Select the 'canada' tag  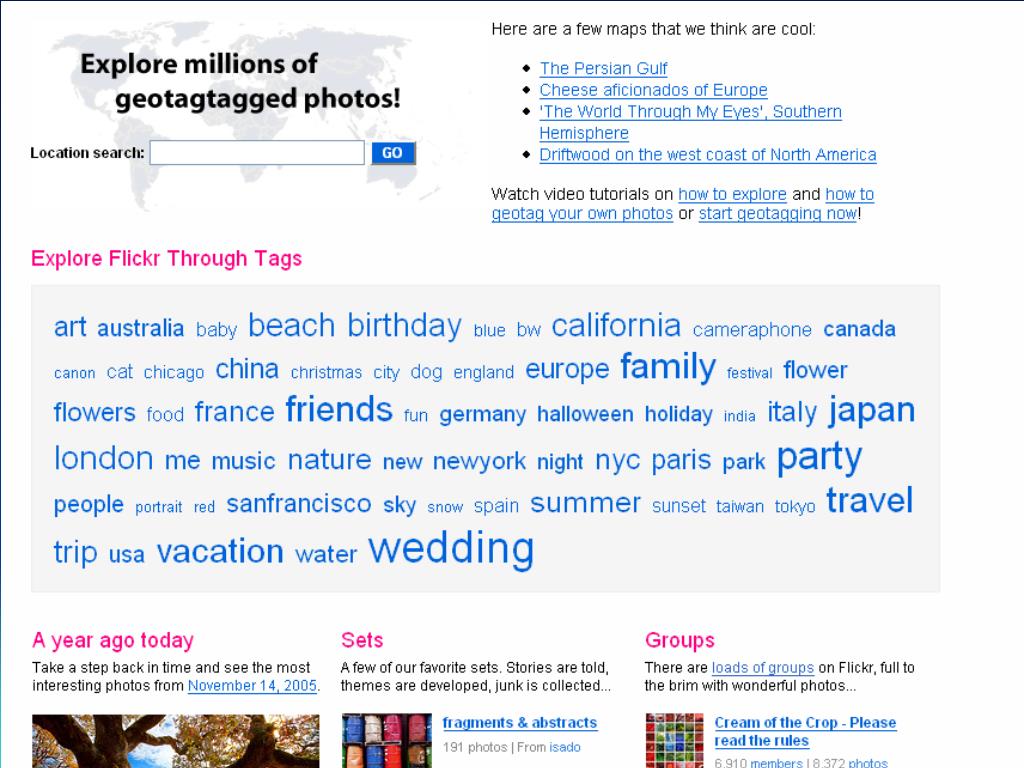click(859, 328)
